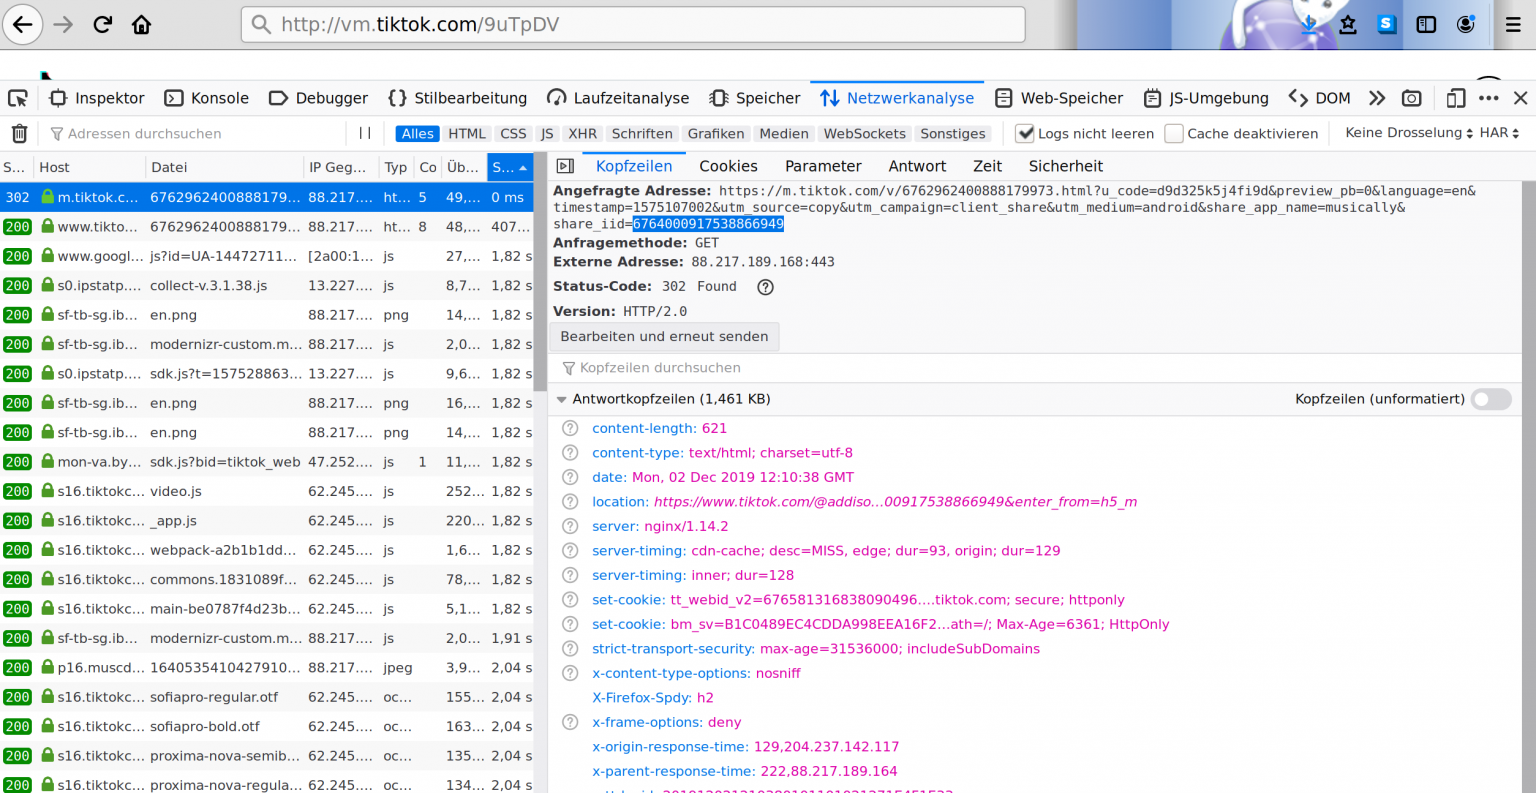Show the browser sidebar via toolbar icon
The image size is (1536, 793).
coord(1426,24)
